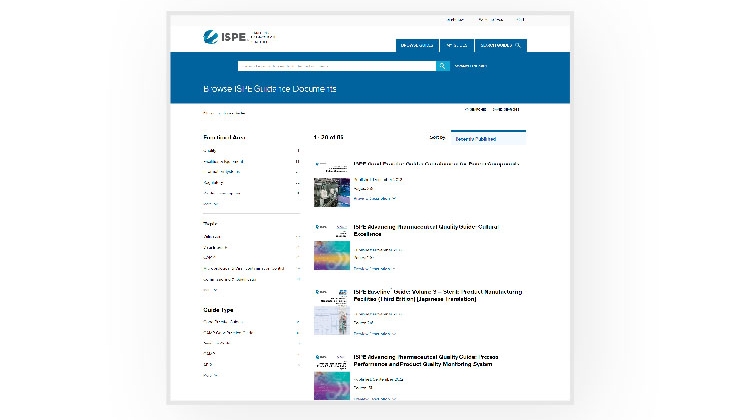750x420 pixels.
Task: Click the teal magnifier search button
Action: pos(442,66)
